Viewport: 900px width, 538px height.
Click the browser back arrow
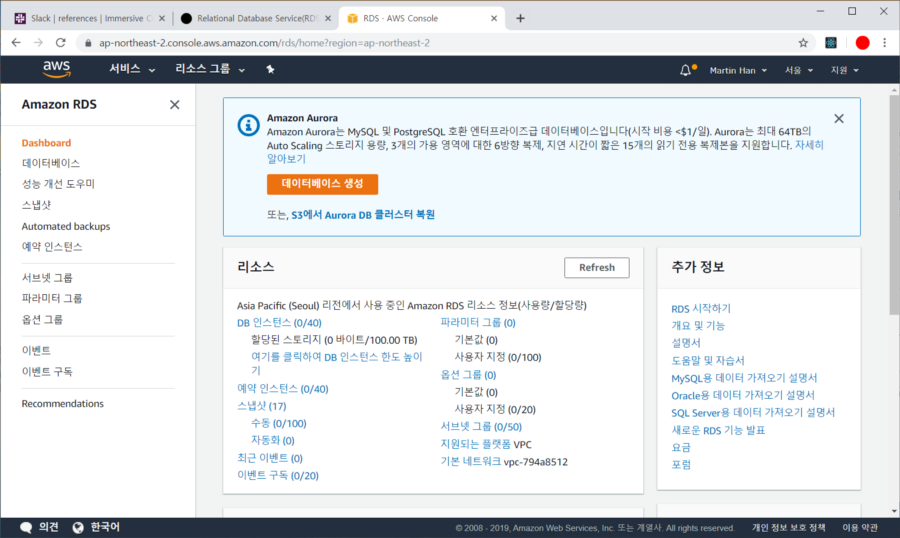coord(16,42)
